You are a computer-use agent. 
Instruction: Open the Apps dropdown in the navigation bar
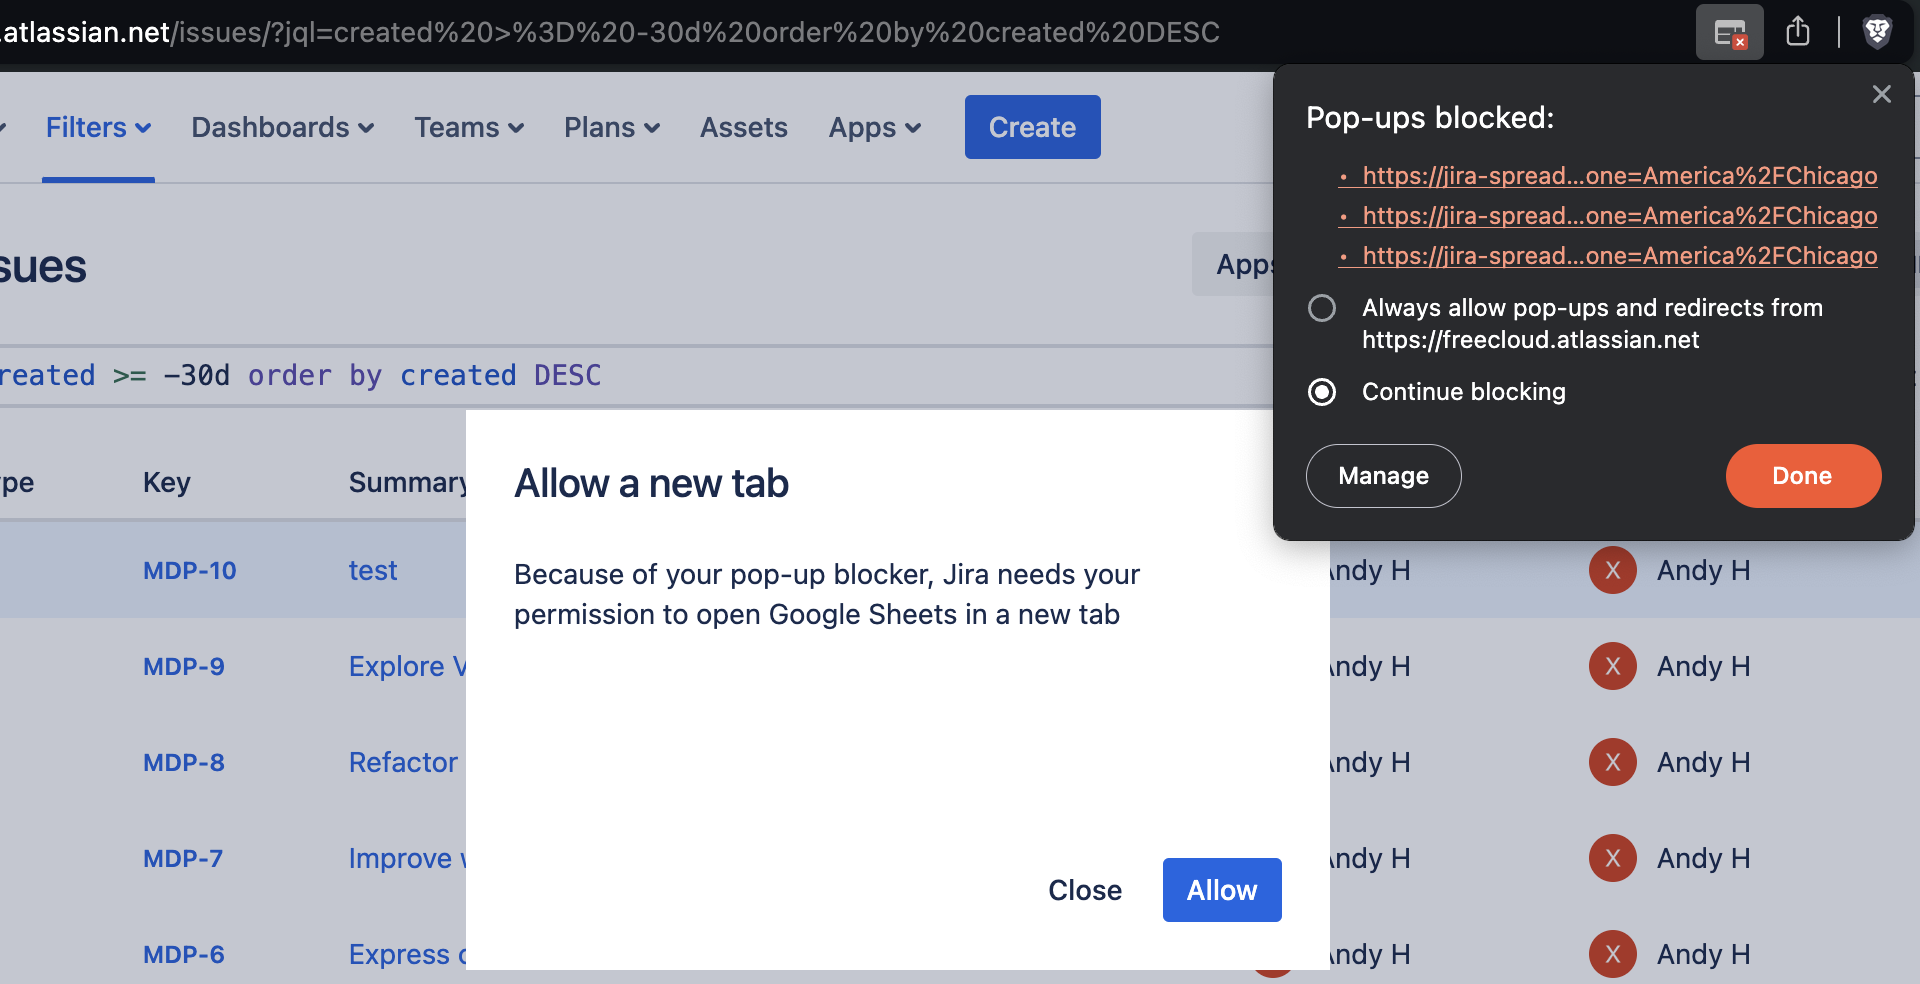point(875,128)
